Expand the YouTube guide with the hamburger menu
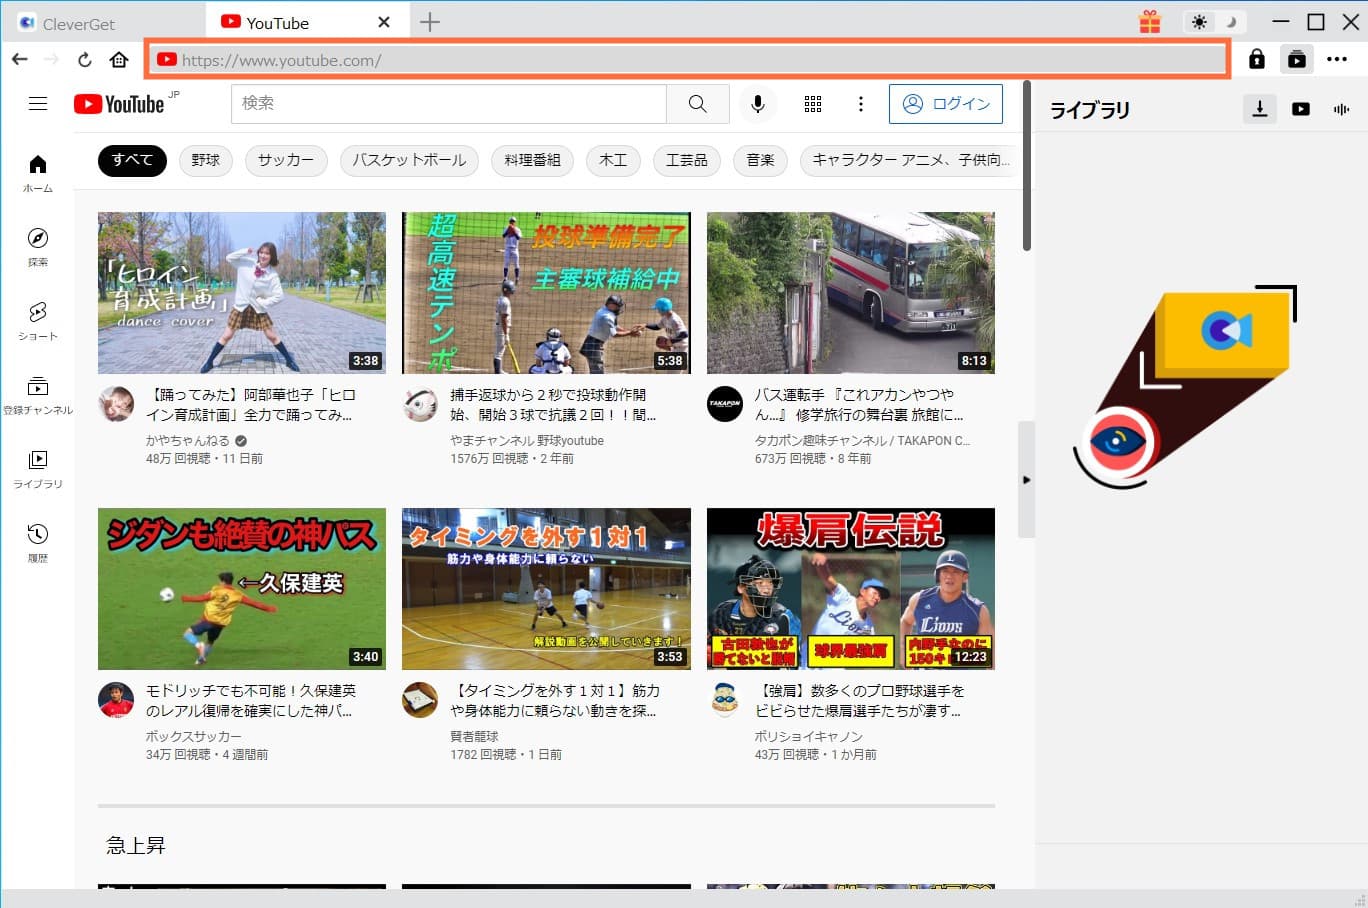This screenshot has height=908, width=1368. point(38,103)
